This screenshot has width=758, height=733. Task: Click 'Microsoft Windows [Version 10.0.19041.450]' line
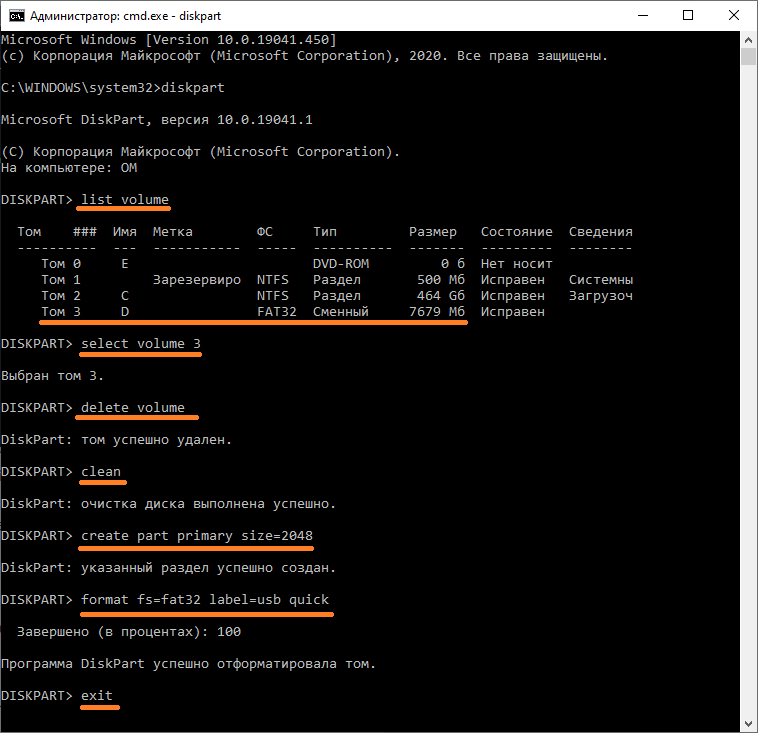pyautogui.click(x=169, y=40)
